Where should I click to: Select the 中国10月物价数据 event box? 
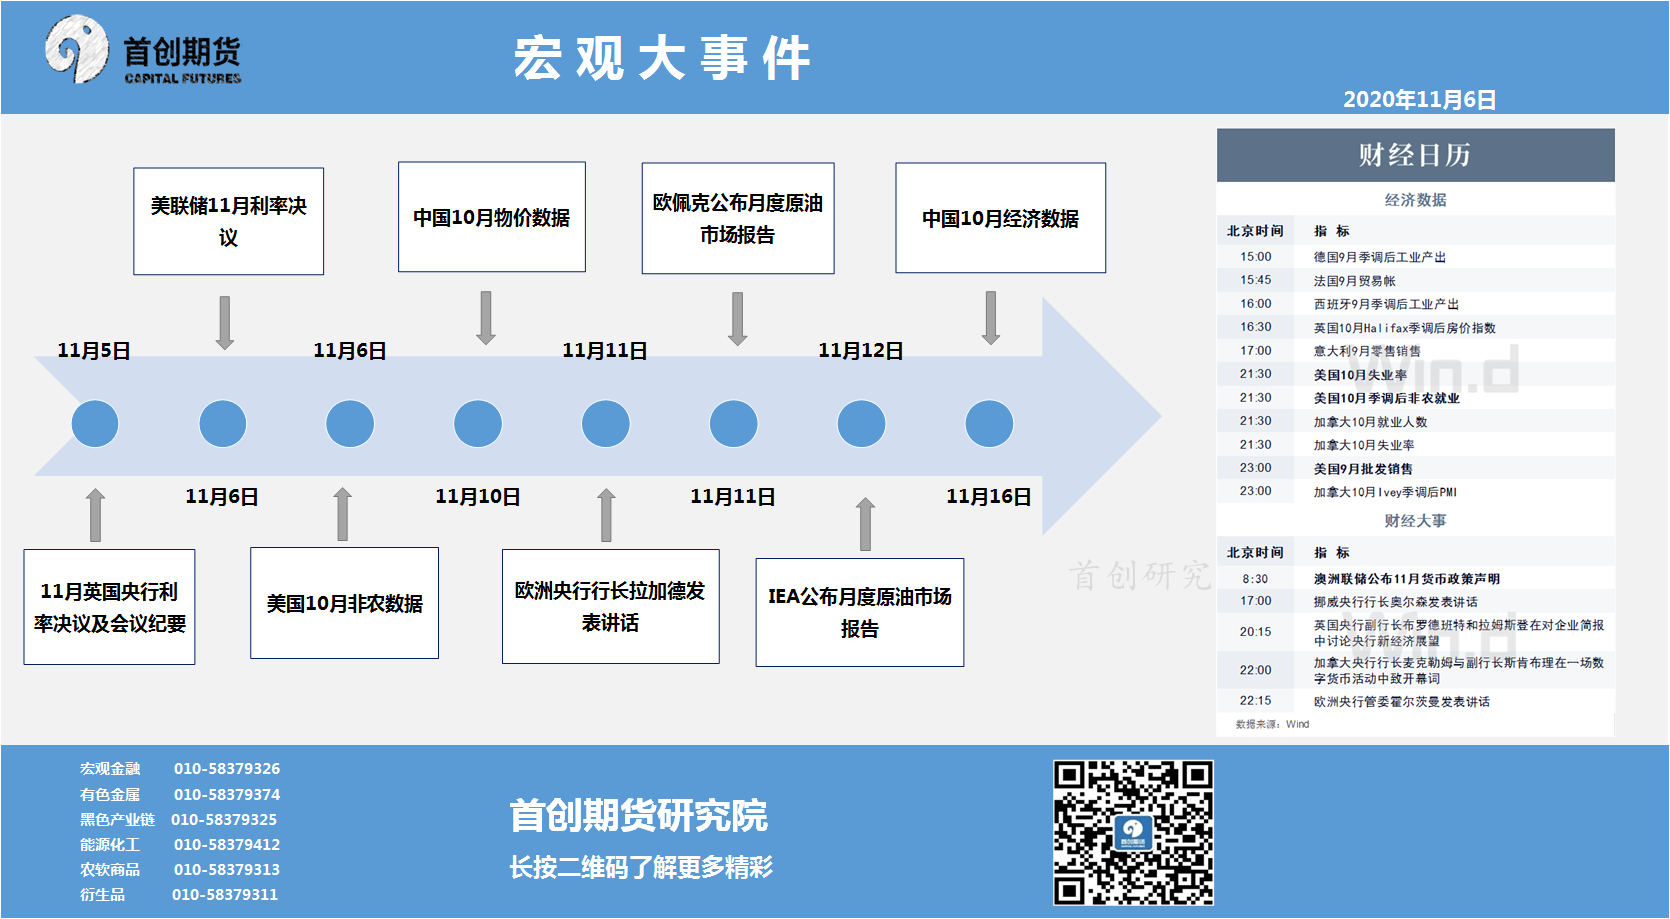click(492, 217)
